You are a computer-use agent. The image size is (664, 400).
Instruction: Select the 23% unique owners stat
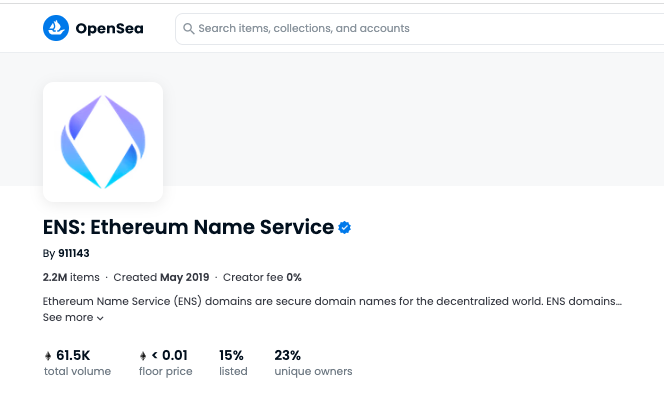tap(313, 363)
